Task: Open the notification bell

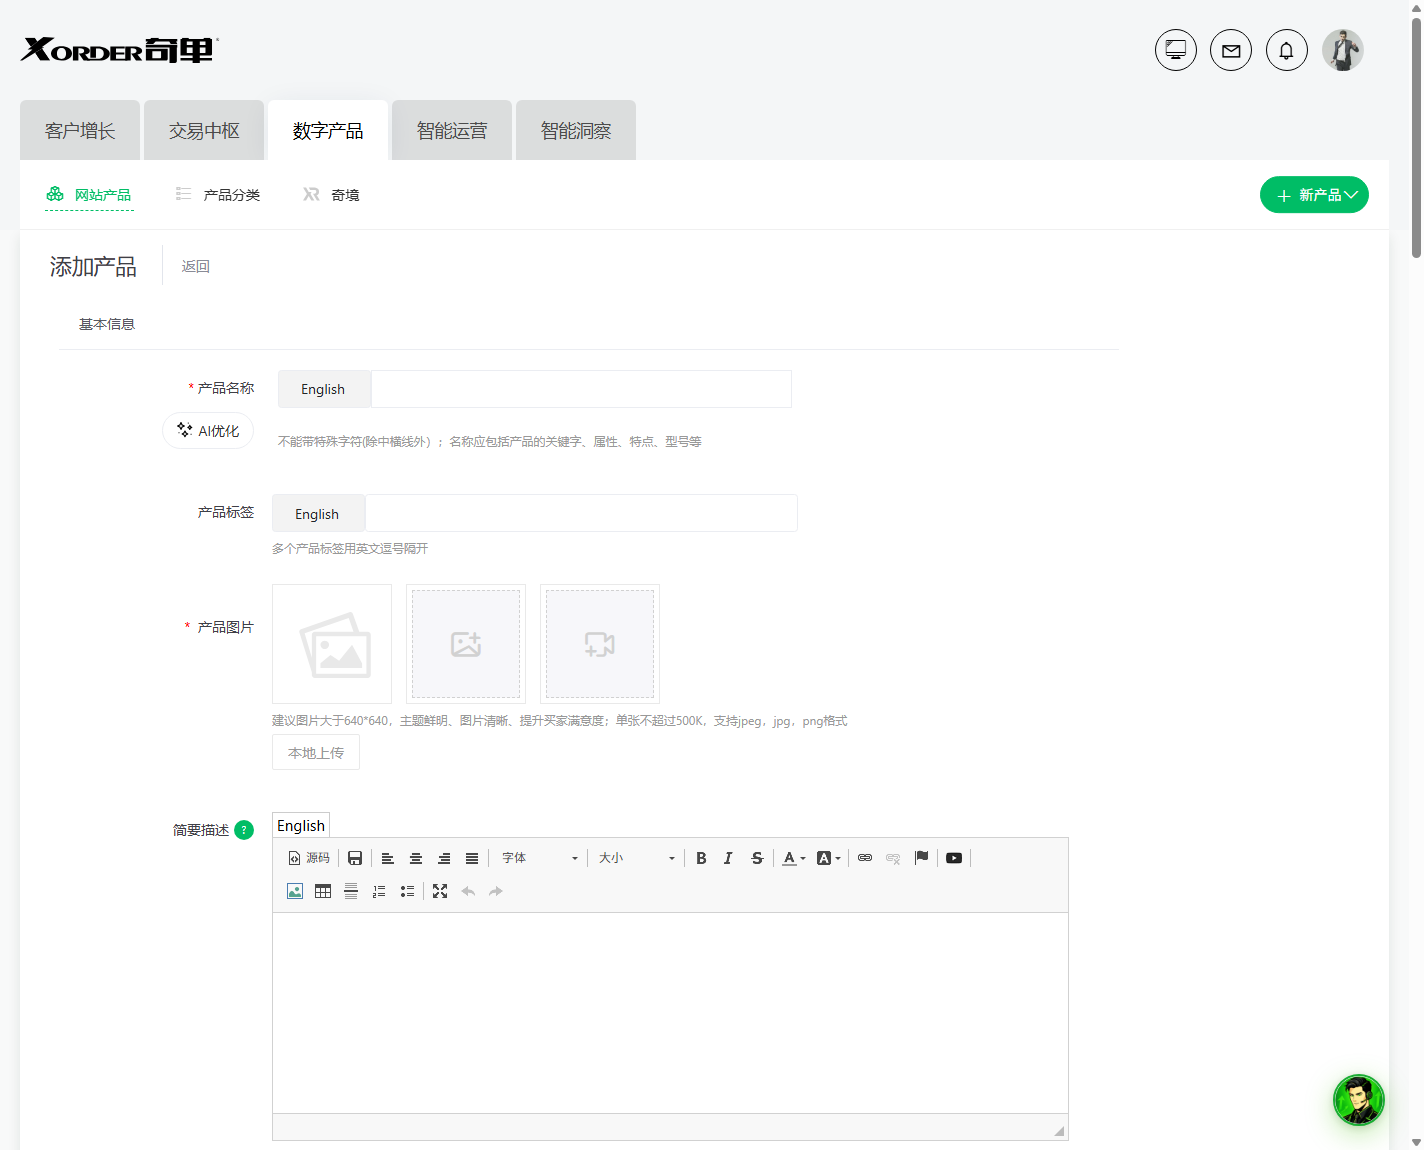Action: point(1287,50)
